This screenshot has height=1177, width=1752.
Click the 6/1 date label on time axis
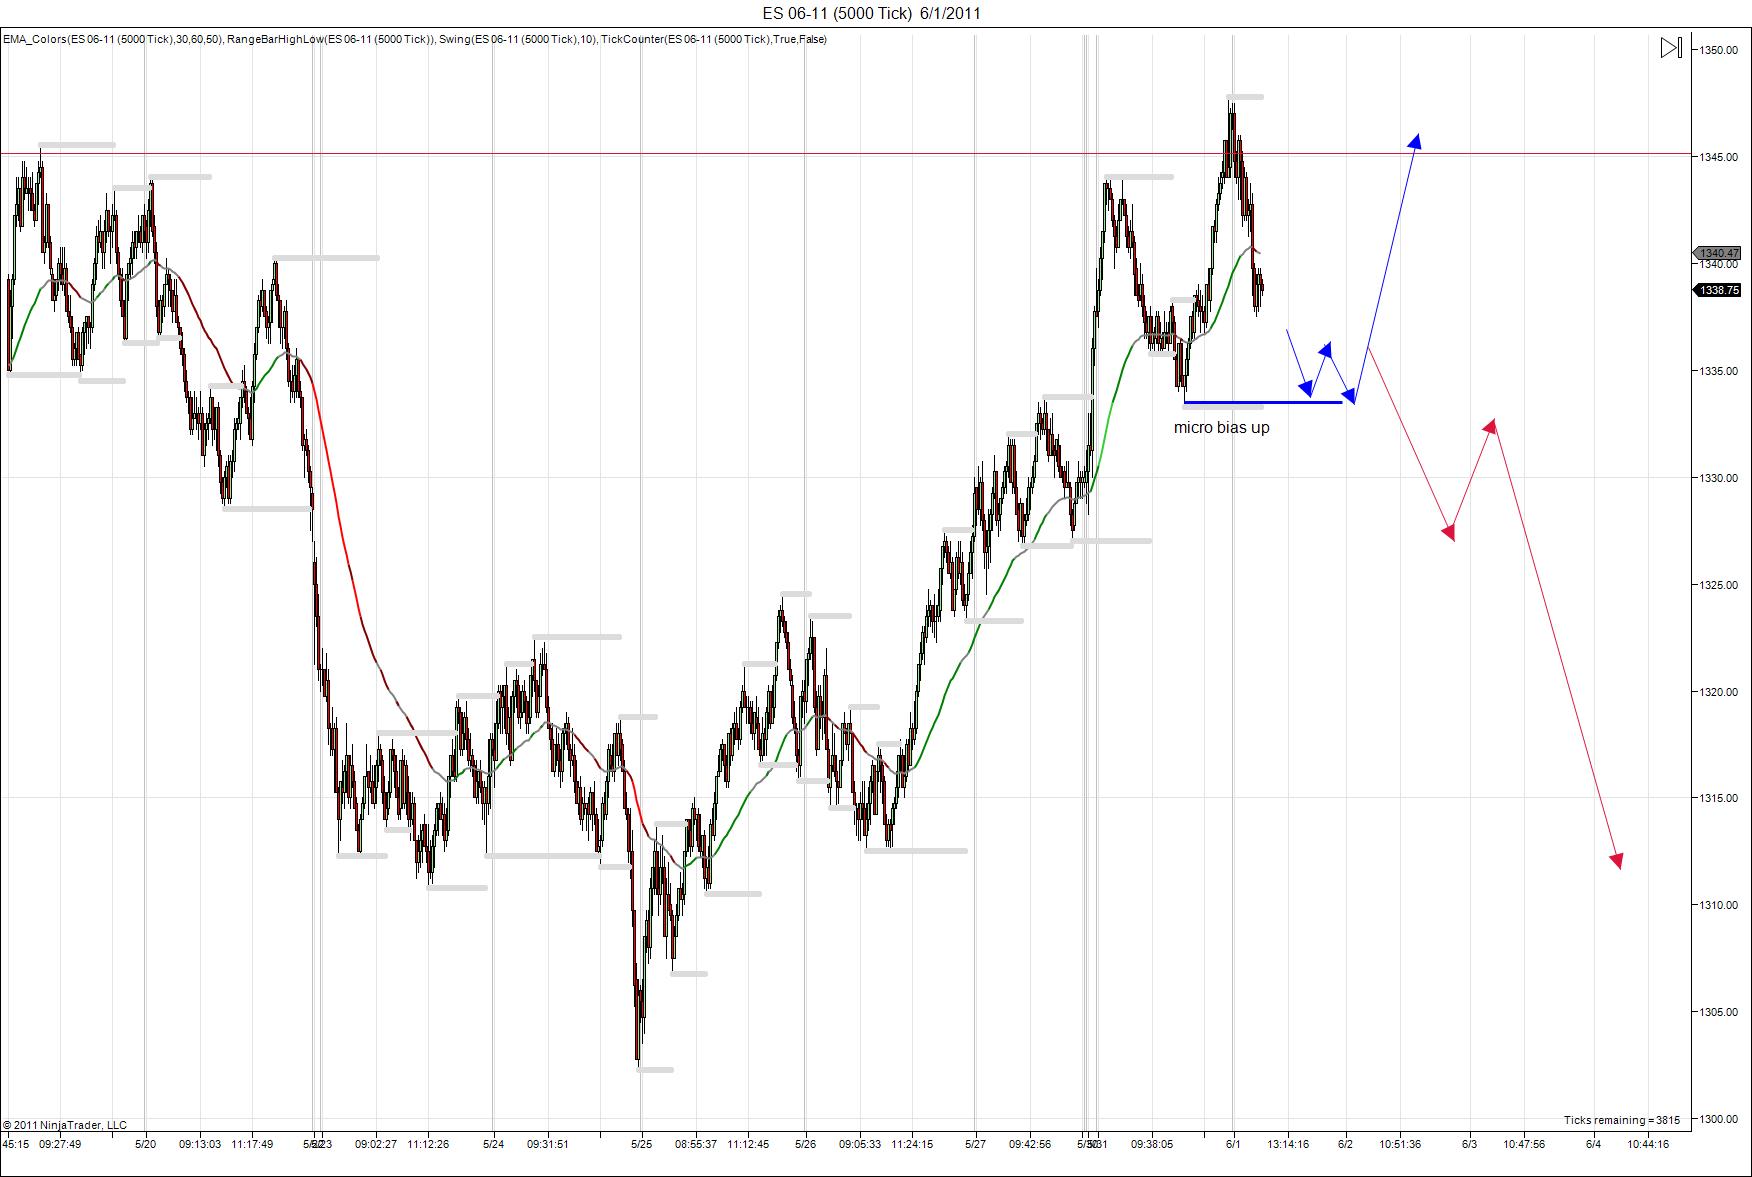1234,1144
